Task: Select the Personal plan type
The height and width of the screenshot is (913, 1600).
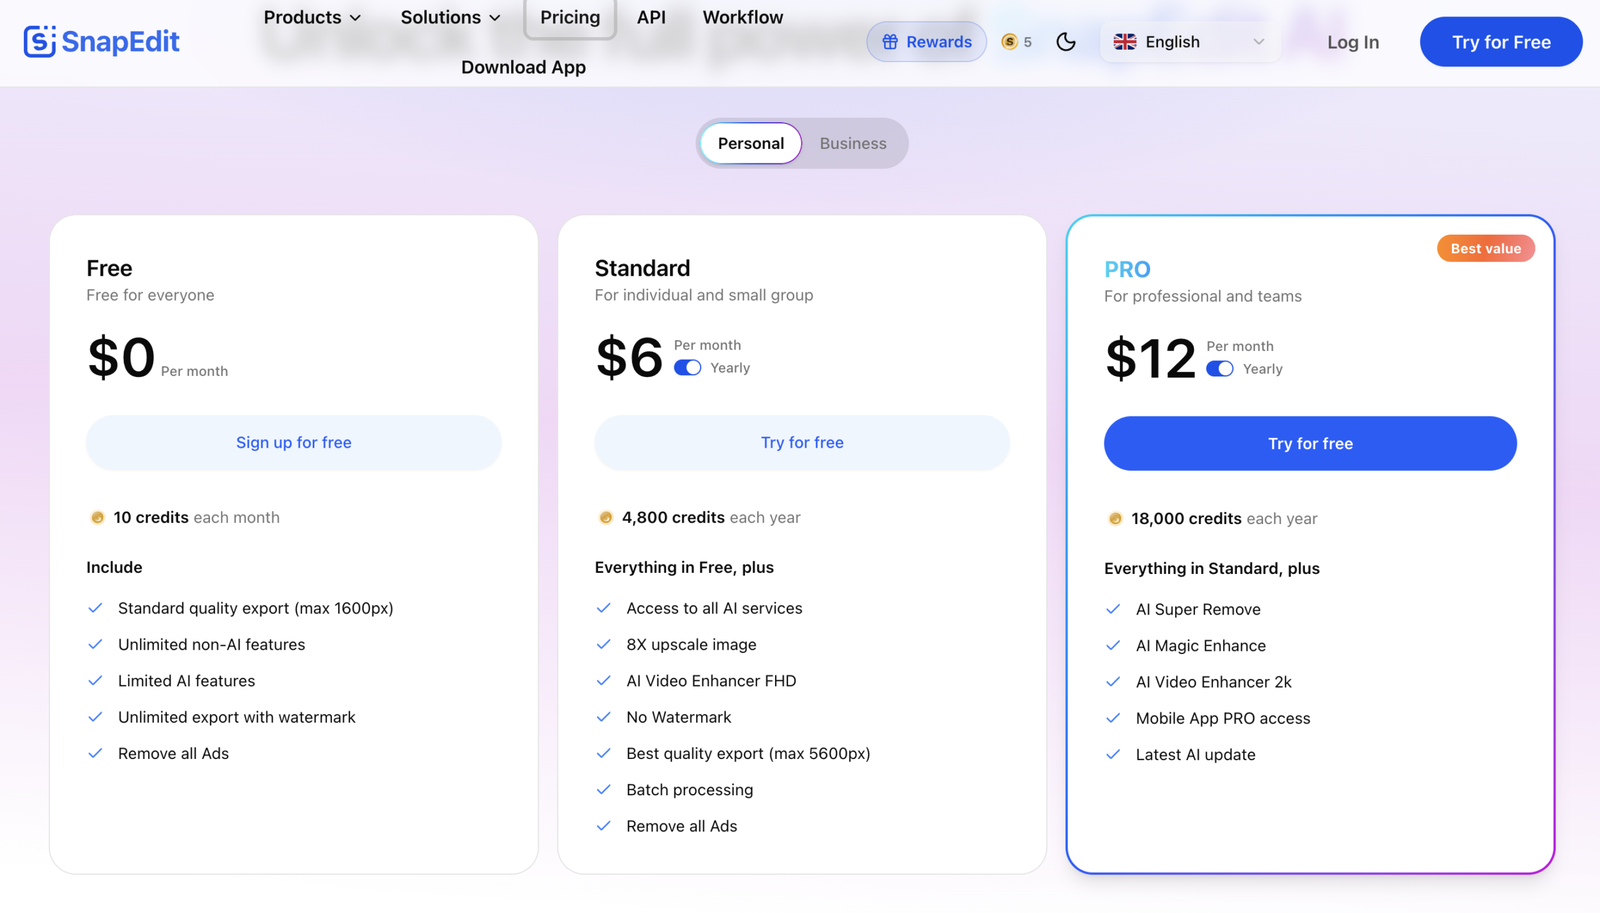Action: [x=751, y=143]
